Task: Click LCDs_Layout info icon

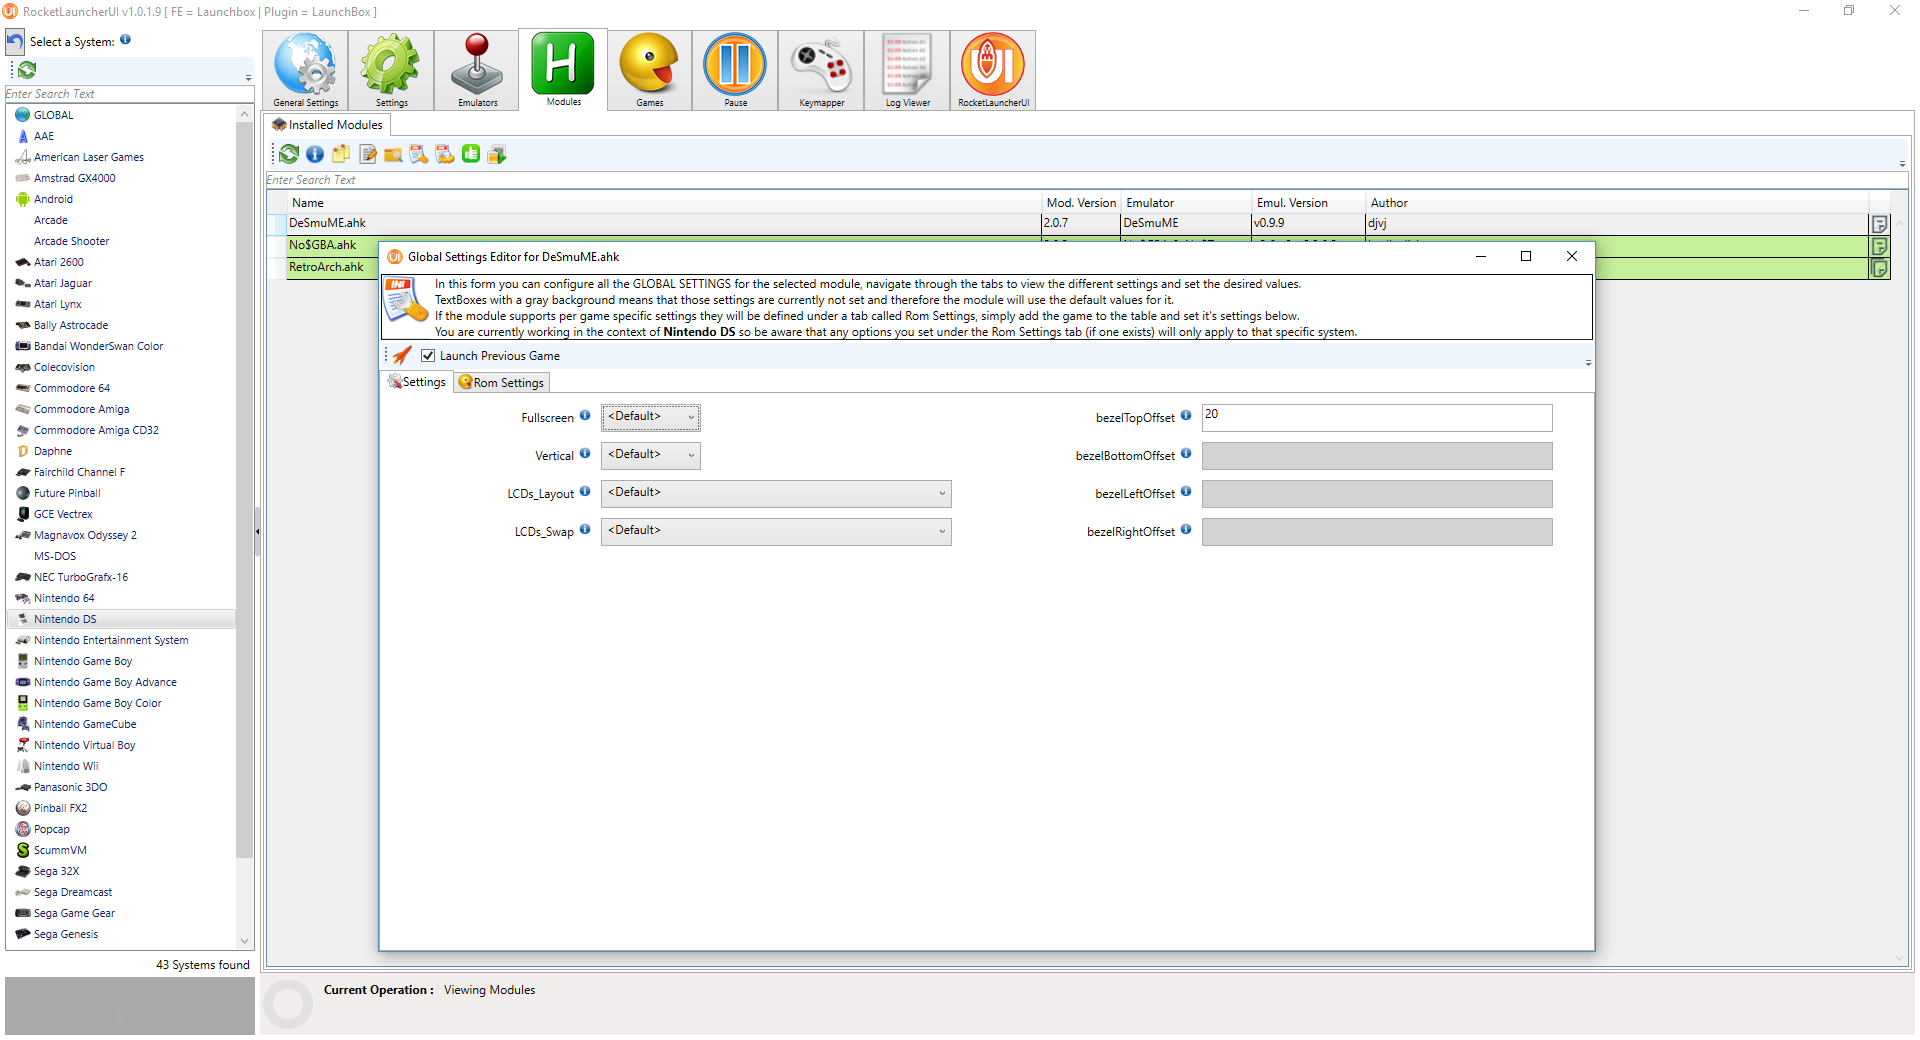Action: tap(585, 491)
